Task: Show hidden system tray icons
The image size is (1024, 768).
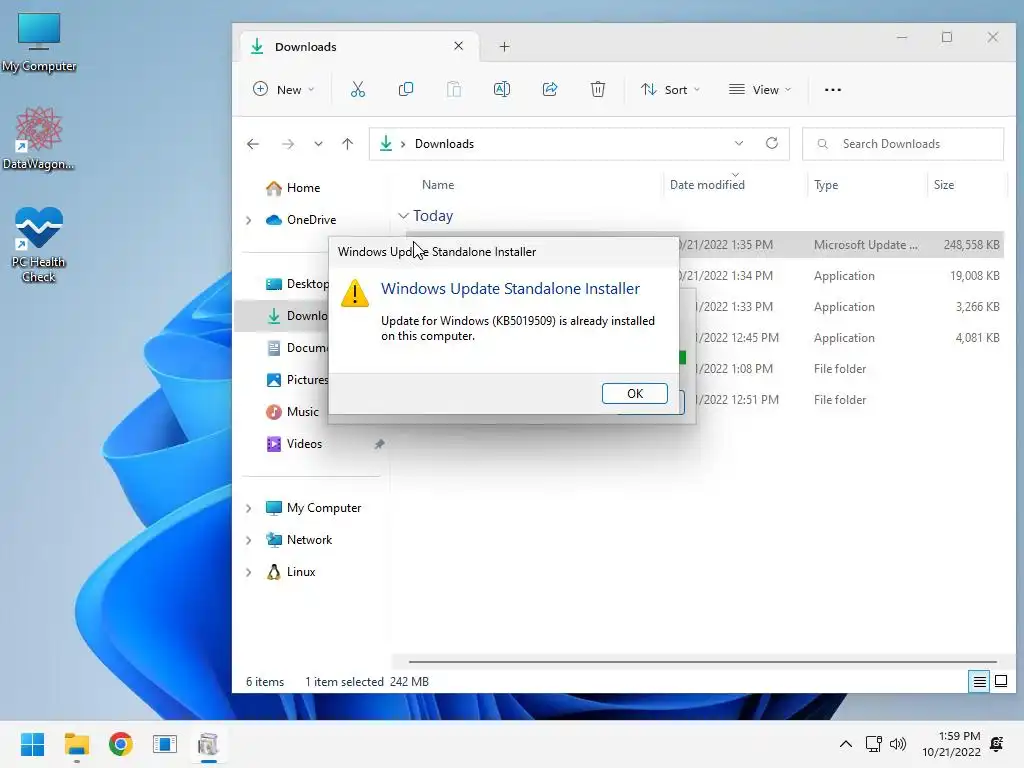Action: click(846, 744)
